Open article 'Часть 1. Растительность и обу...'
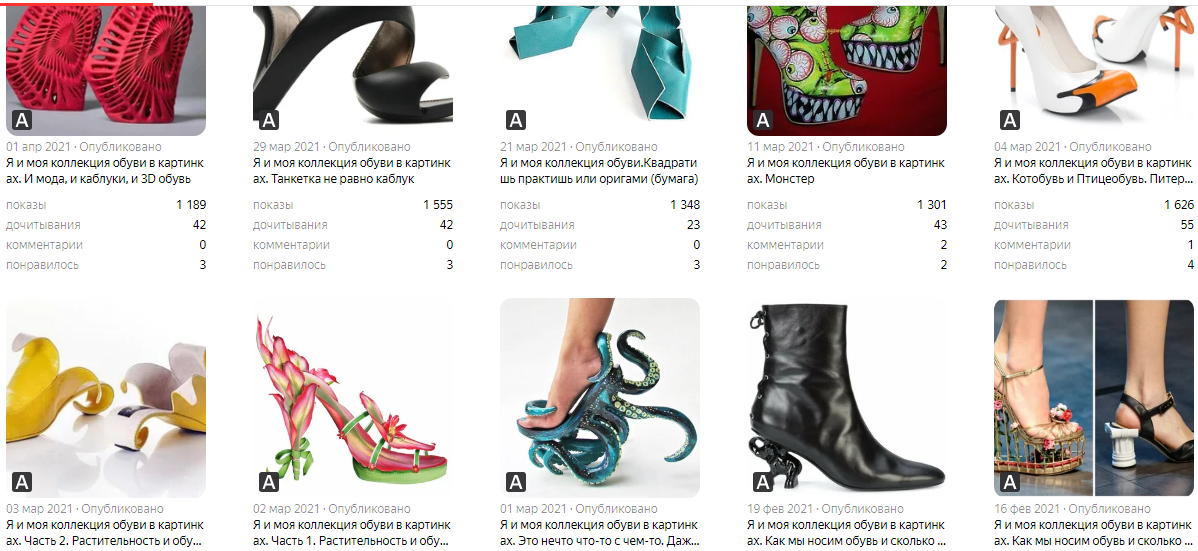The image size is (1198, 551). [352, 533]
